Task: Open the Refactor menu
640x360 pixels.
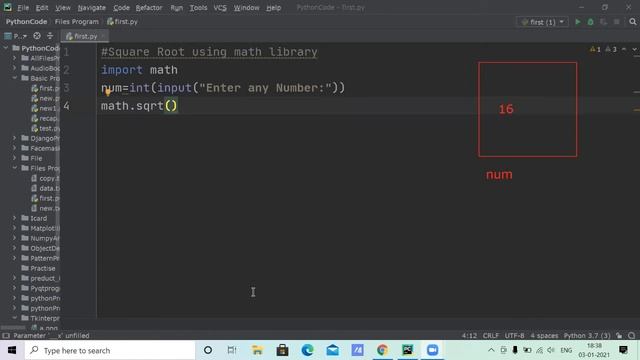Action: (149, 8)
